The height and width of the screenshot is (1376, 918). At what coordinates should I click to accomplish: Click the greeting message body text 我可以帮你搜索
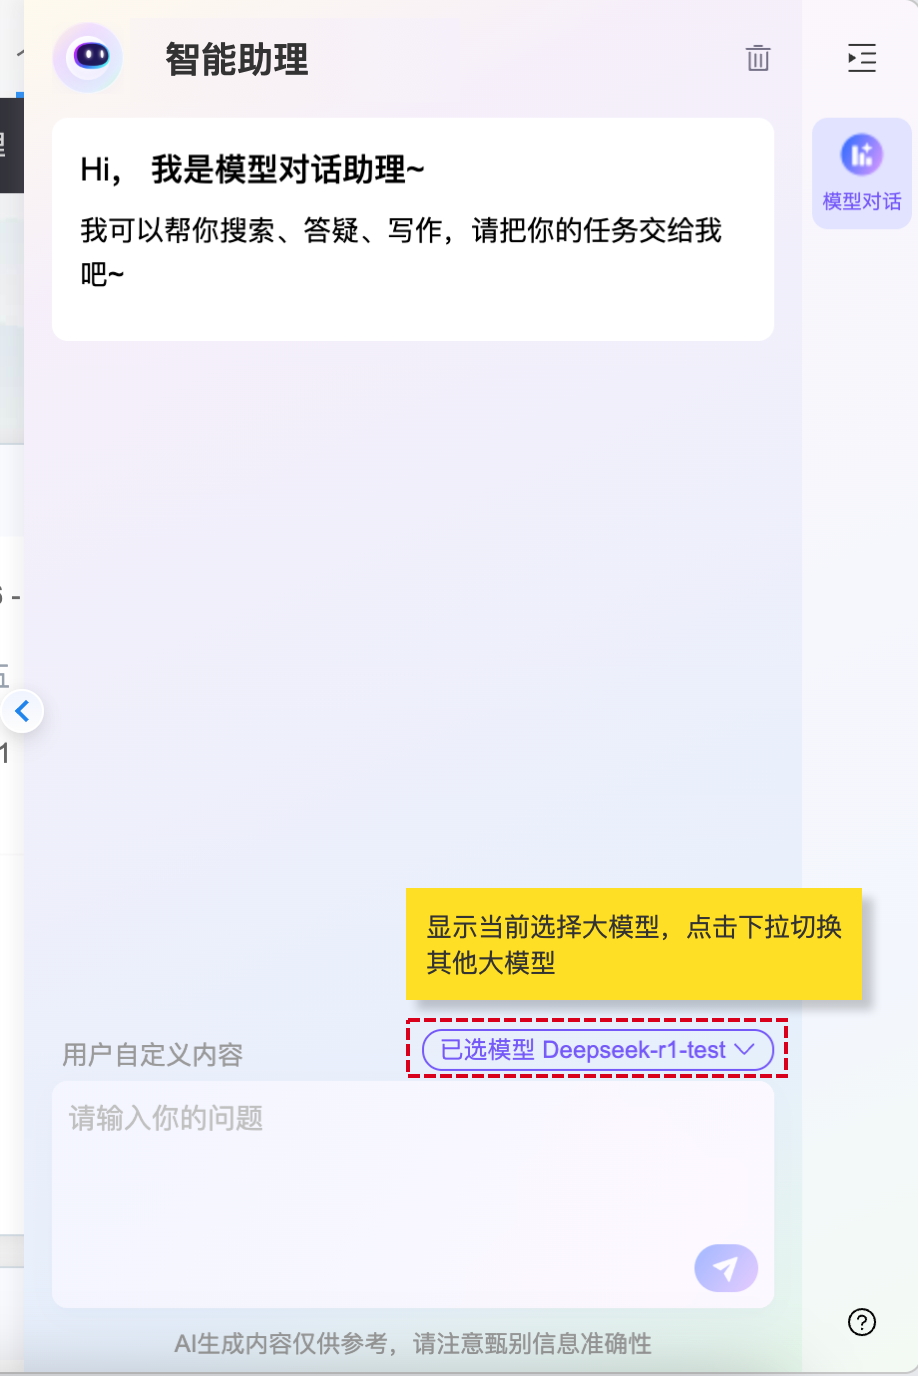pos(401,251)
